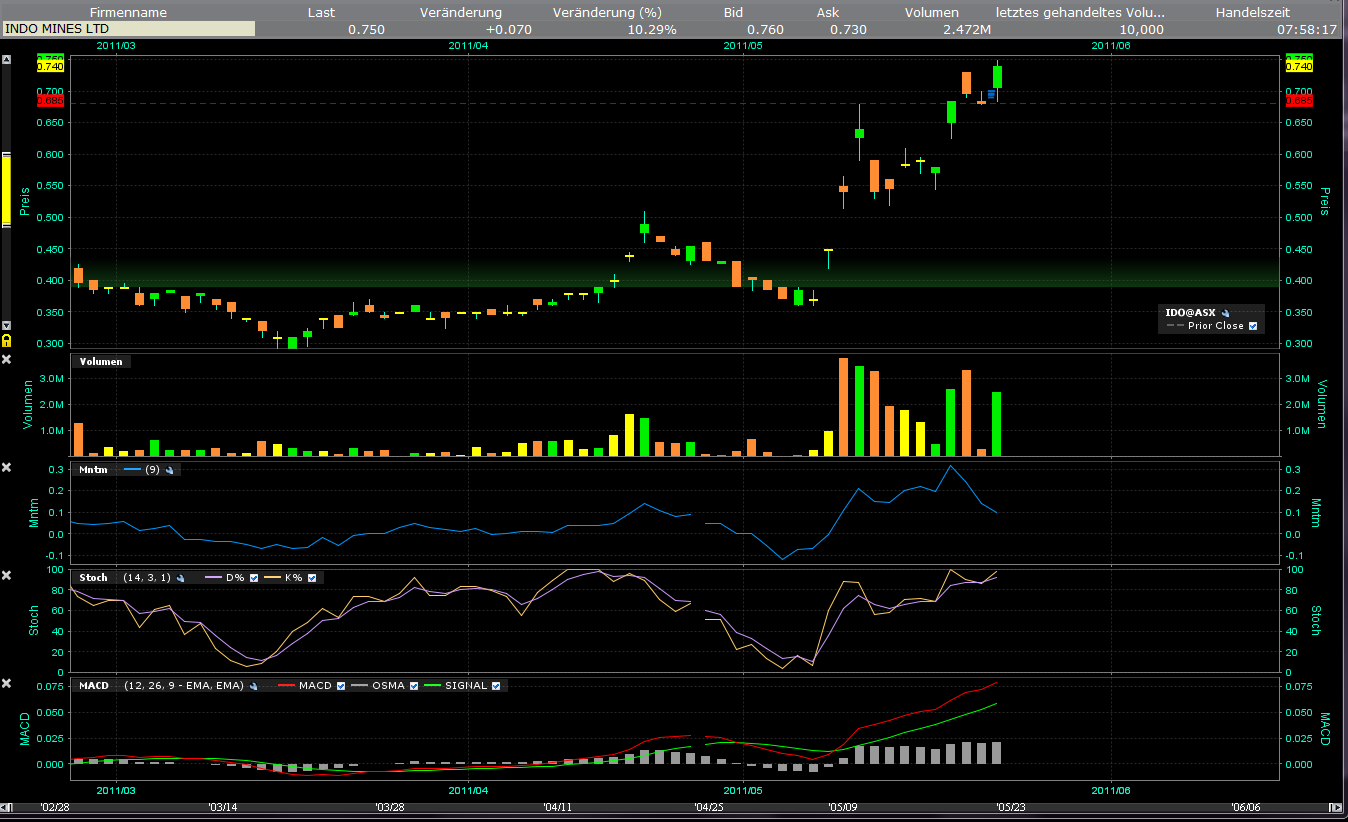Screen dimensions: 1348x822
Task: Toggle the yellow price scale lock icon
Action: pos(6,341)
